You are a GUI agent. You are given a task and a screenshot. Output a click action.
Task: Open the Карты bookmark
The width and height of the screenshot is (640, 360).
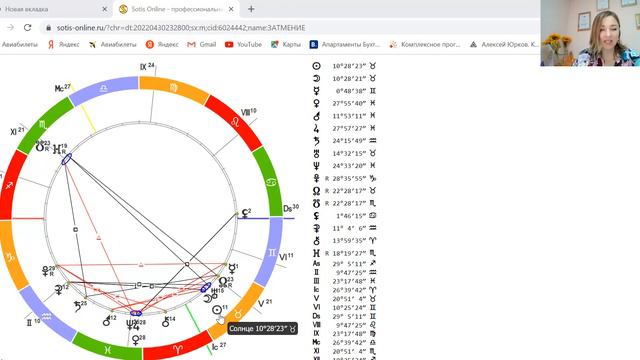pyautogui.click(x=286, y=44)
